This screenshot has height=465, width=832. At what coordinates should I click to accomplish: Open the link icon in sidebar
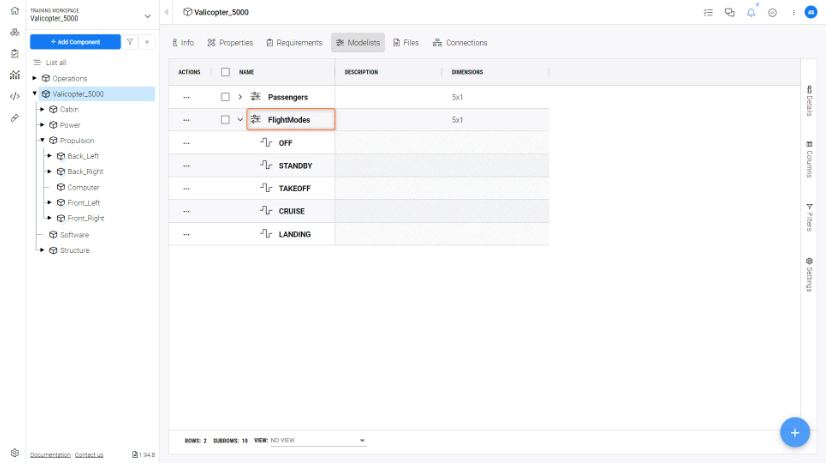(x=14, y=118)
